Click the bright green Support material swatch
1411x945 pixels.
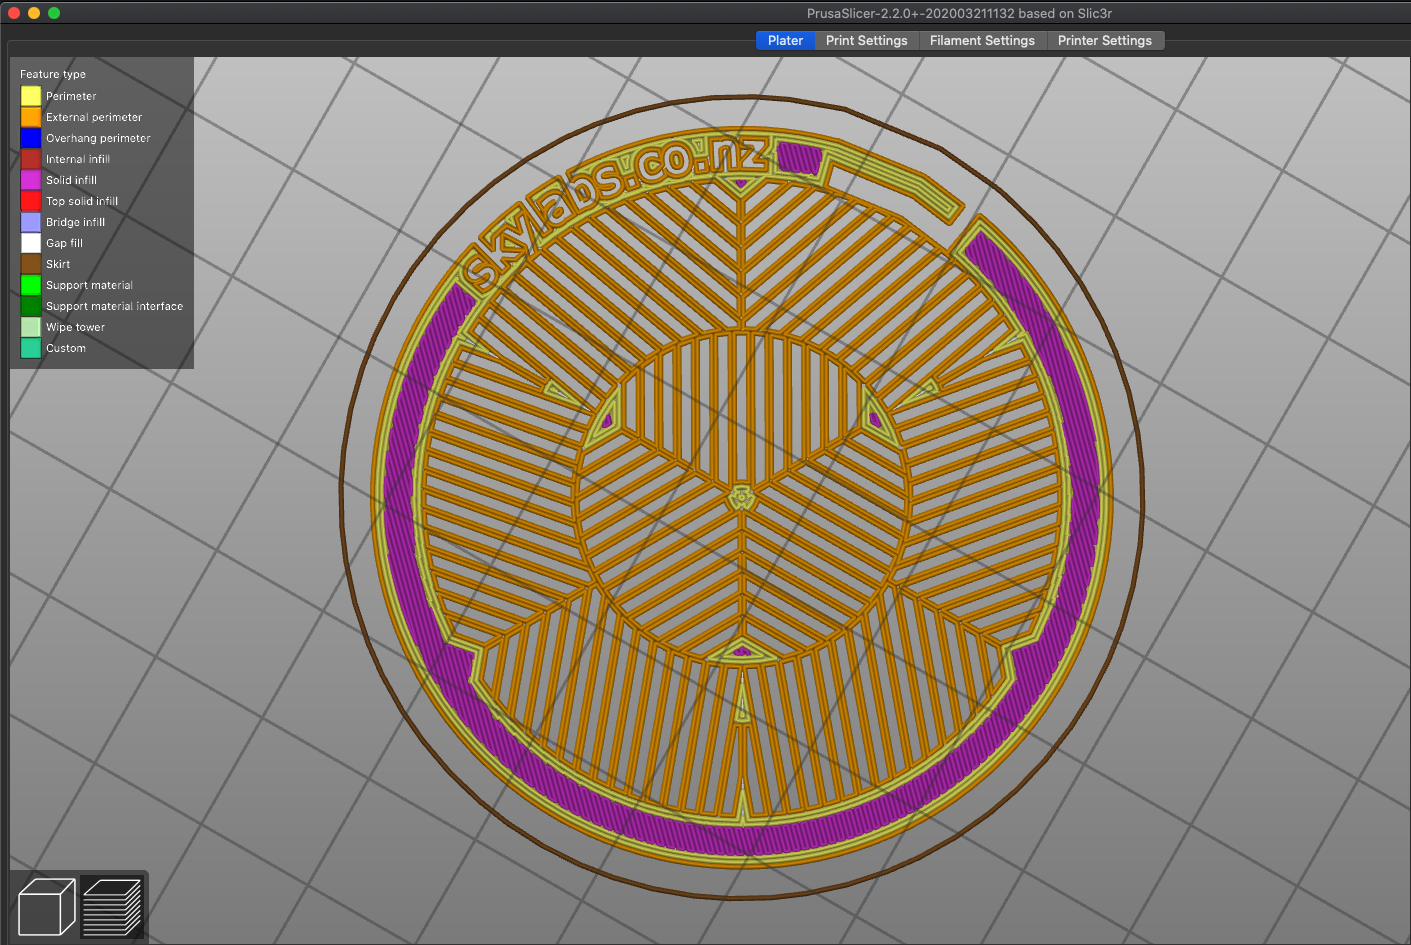[x=31, y=285]
